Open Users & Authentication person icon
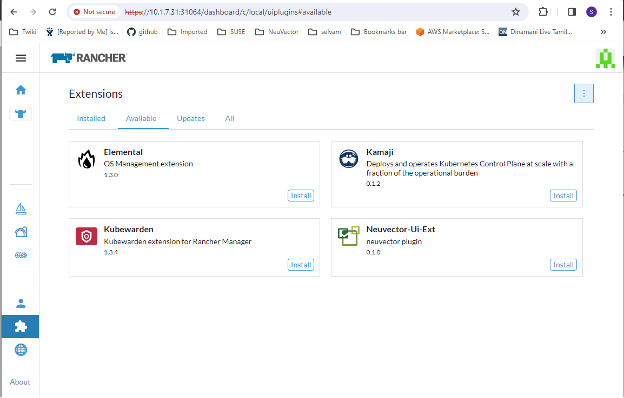 pos(21,304)
